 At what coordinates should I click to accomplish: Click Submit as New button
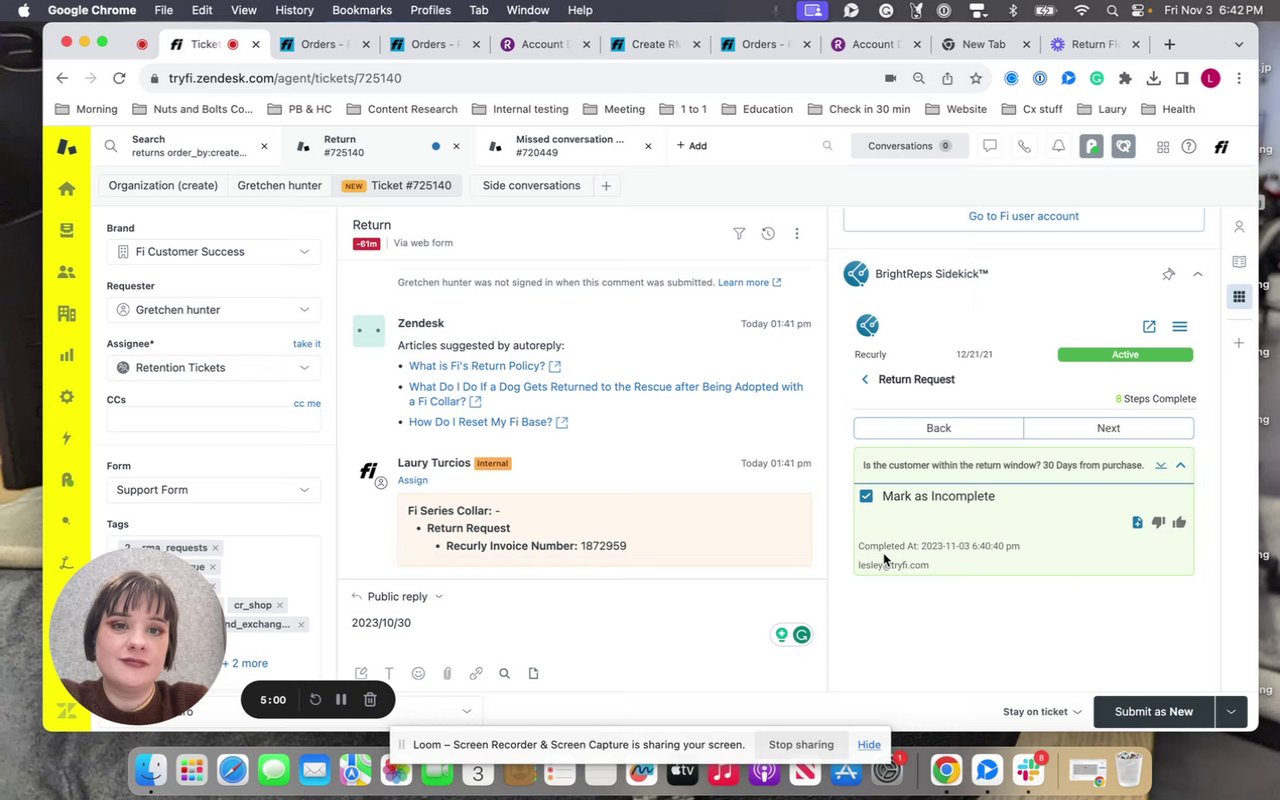(x=1153, y=712)
